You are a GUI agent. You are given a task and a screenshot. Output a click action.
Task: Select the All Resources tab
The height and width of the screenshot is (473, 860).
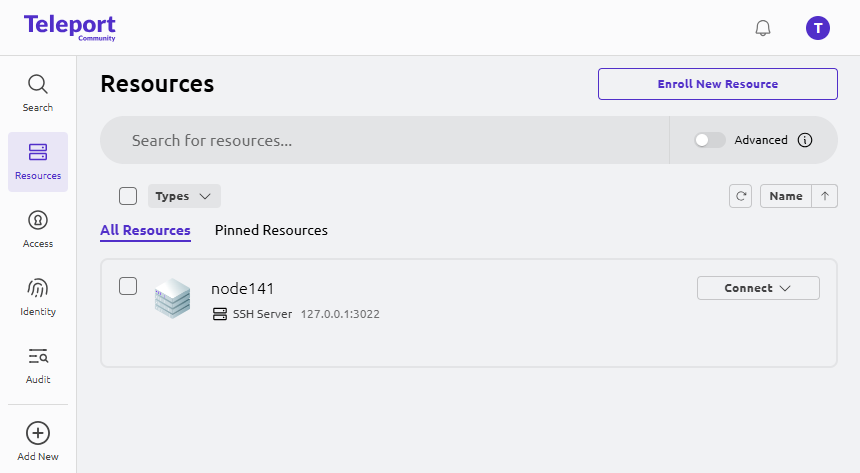point(145,230)
